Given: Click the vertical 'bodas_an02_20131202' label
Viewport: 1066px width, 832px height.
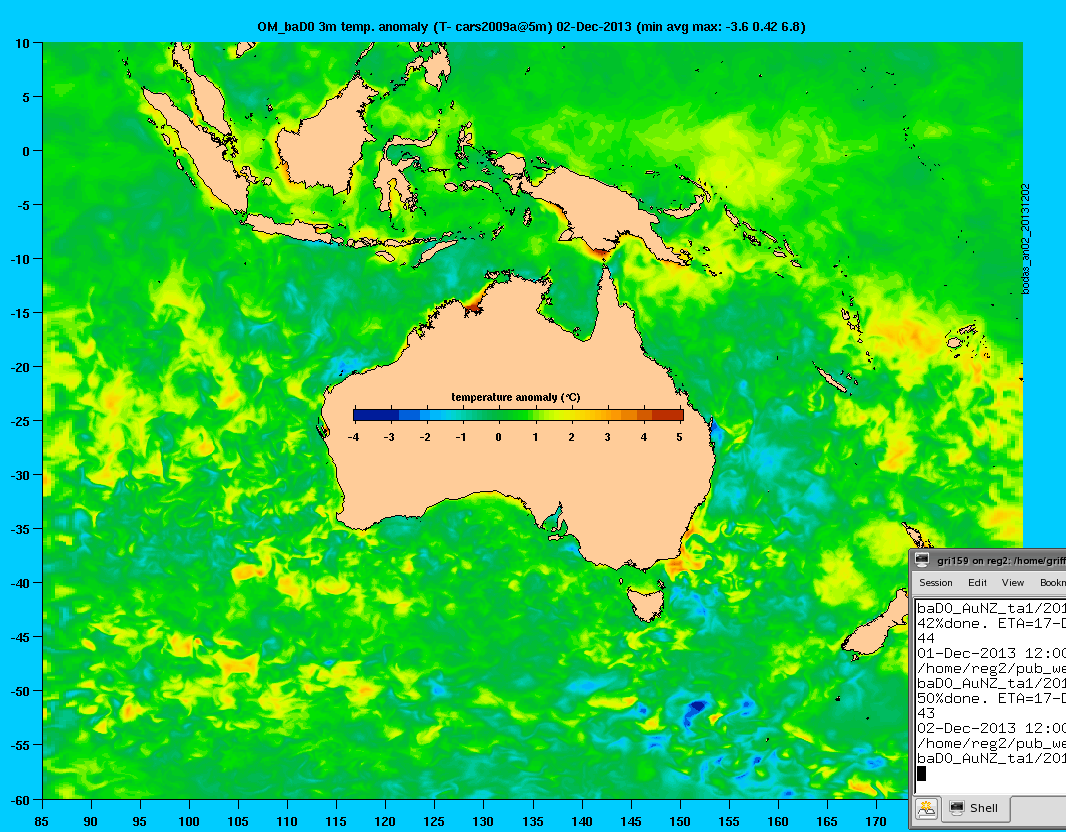Looking at the screenshot, I should (1026, 239).
